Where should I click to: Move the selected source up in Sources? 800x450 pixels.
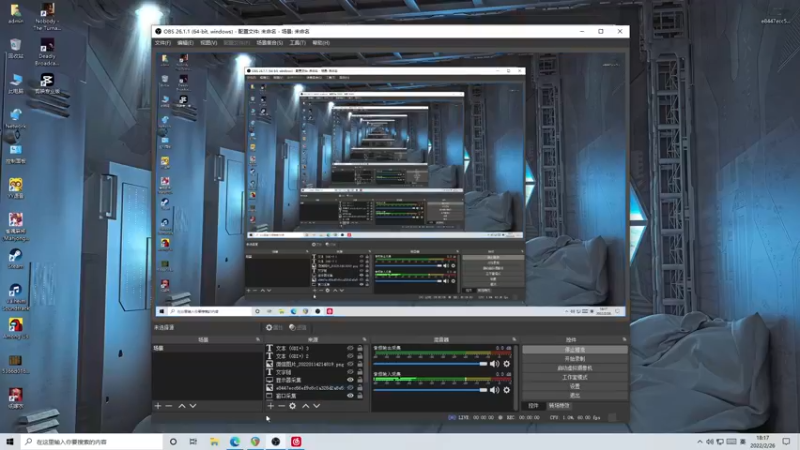pyautogui.click(x=305, y=406)
